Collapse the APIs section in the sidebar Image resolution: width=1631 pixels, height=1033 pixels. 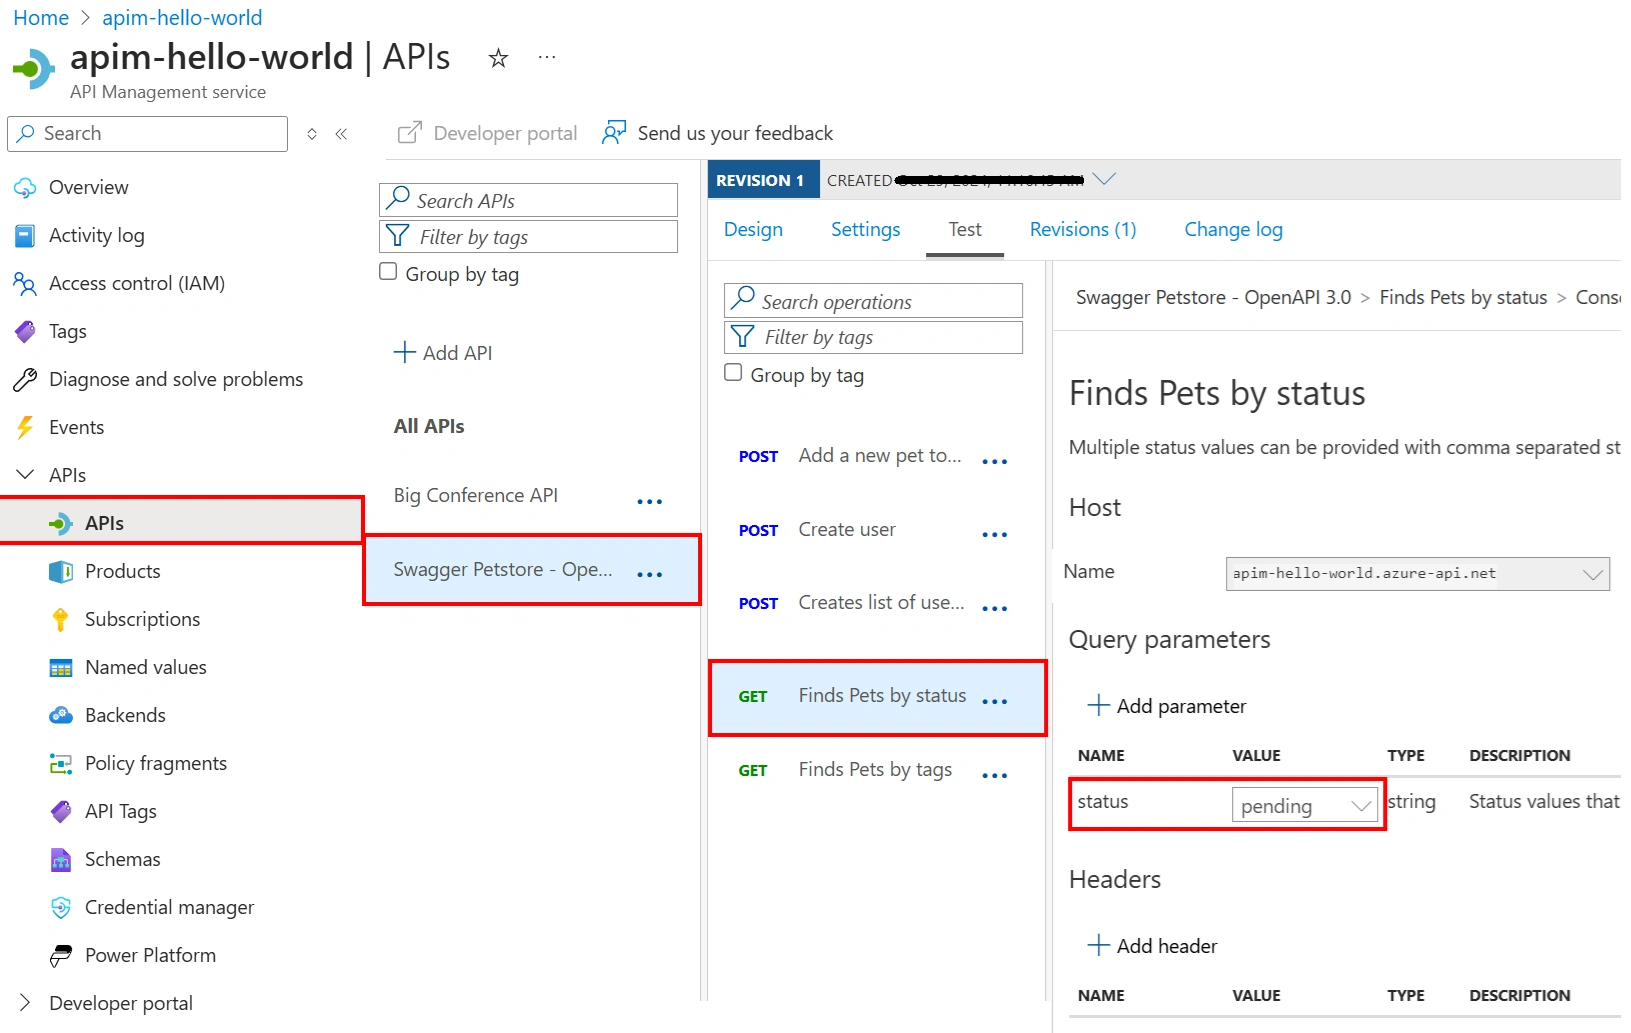pos(25,475)
